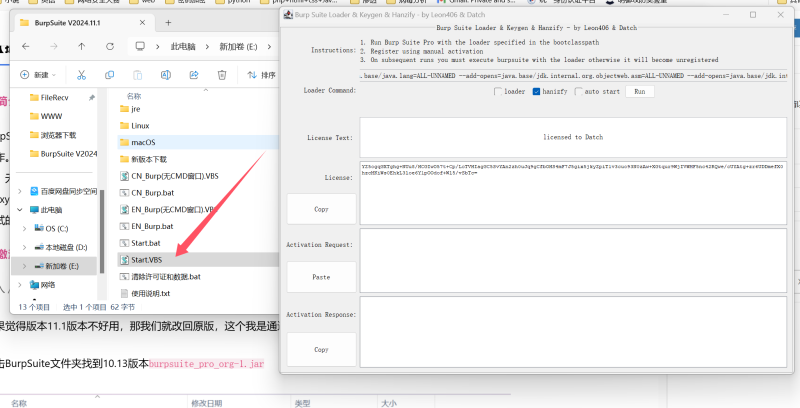The image size is (800, 408).
Task: Click the Copy icon in Explorer toolbar
Action: (108, 75)
